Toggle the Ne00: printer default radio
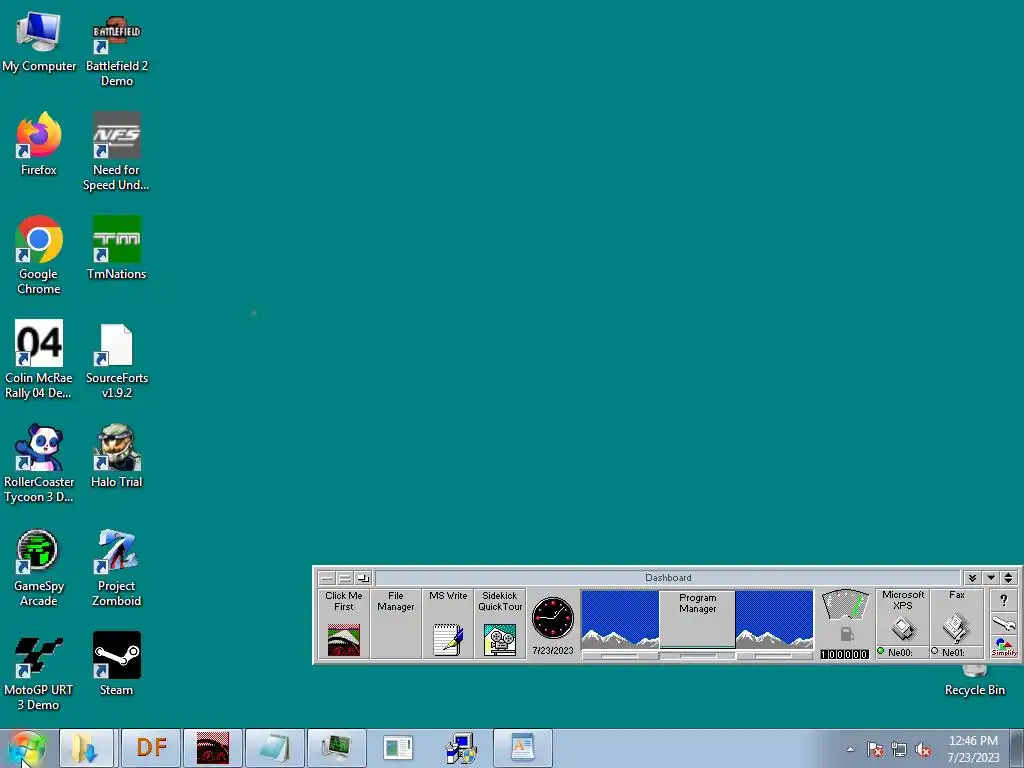The width and height of the screenshot is (1024, 768). tap(881, 651)
